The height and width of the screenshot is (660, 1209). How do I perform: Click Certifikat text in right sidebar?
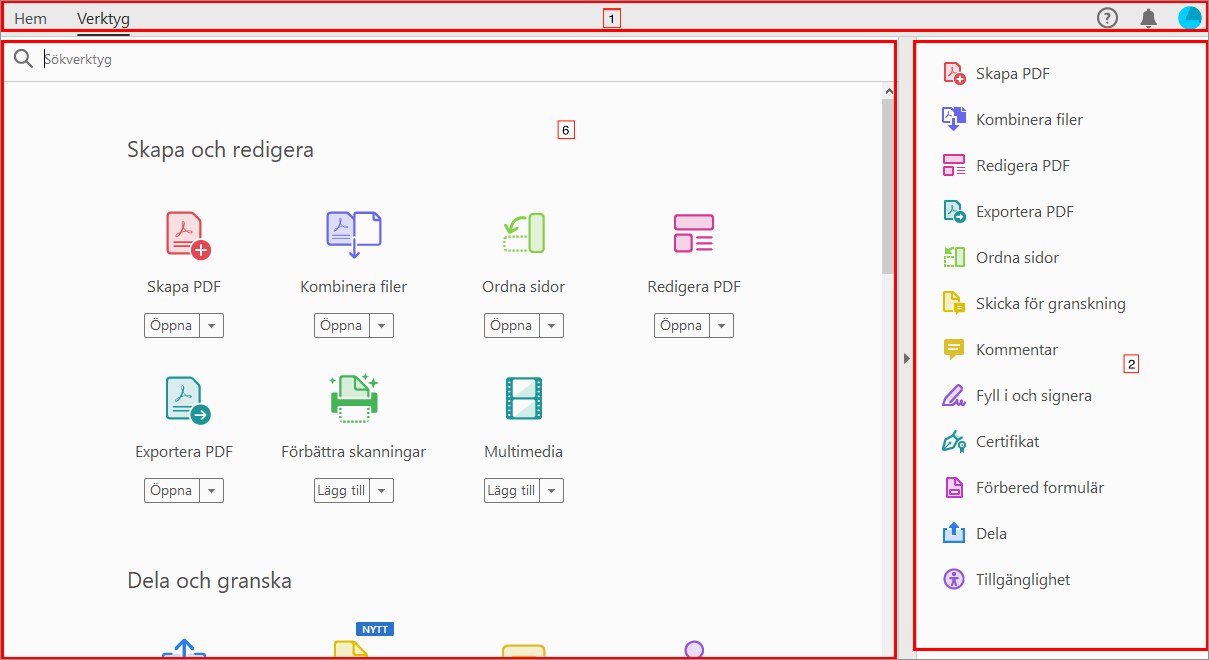click(1008, 442)
